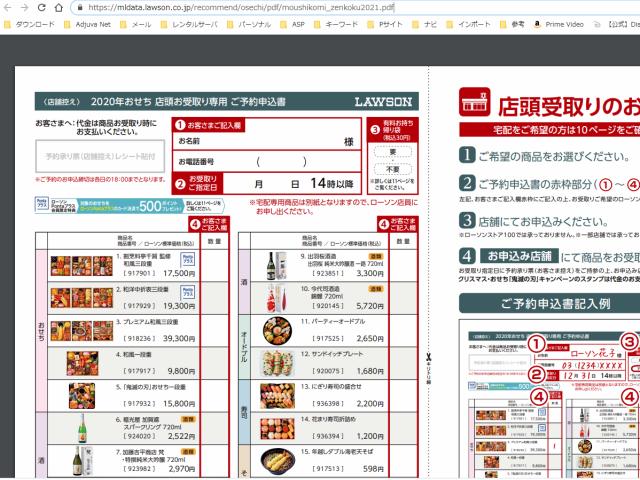Viewport: 640px width, 480px height.
Task: Select the 不要 bag option box
Action: (x=391, y=170)
